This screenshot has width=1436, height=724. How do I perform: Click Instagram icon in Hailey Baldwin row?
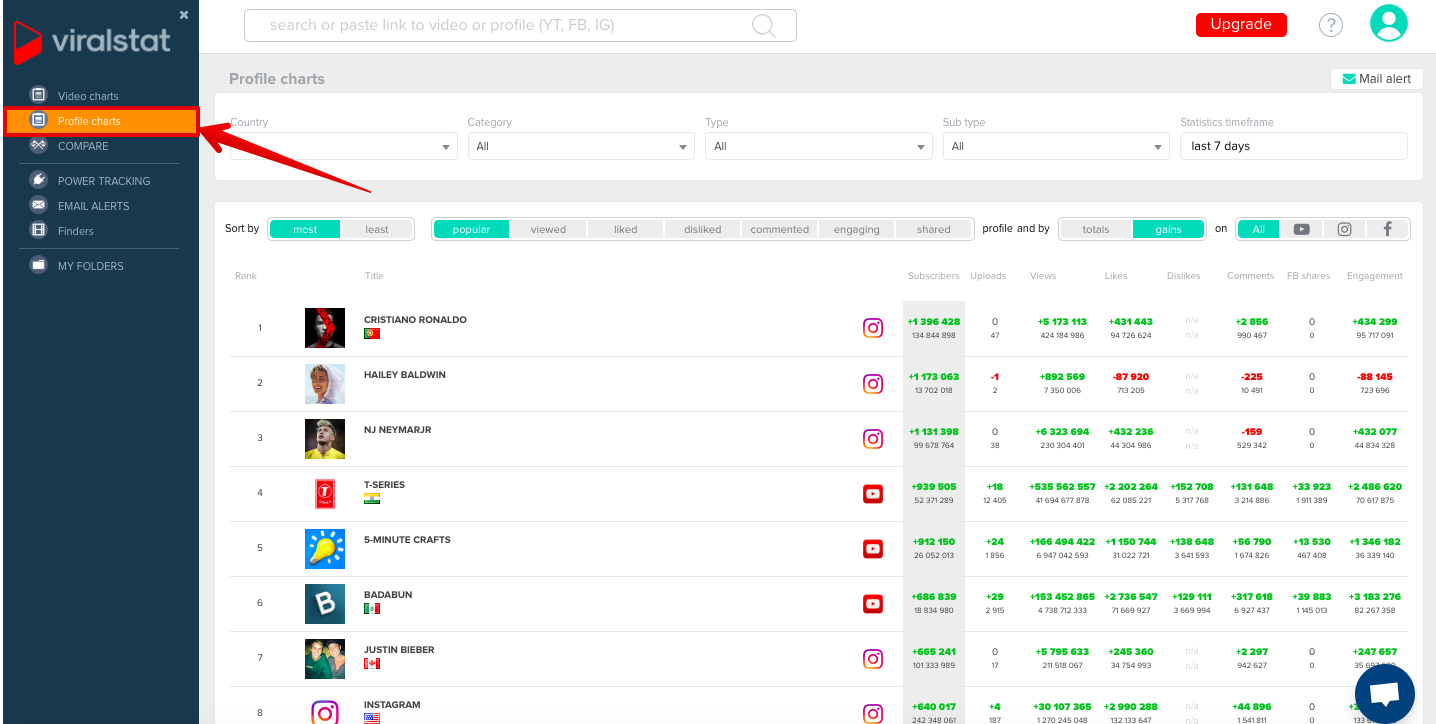873,383
